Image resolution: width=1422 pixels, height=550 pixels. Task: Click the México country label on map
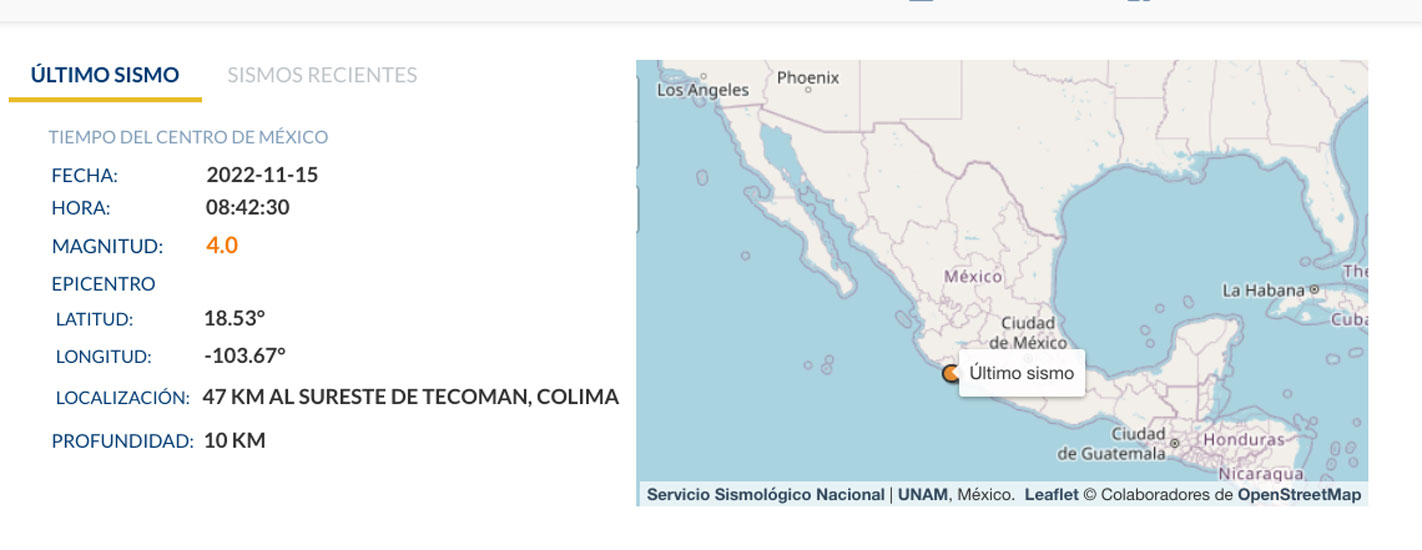[x=973, y=276]
